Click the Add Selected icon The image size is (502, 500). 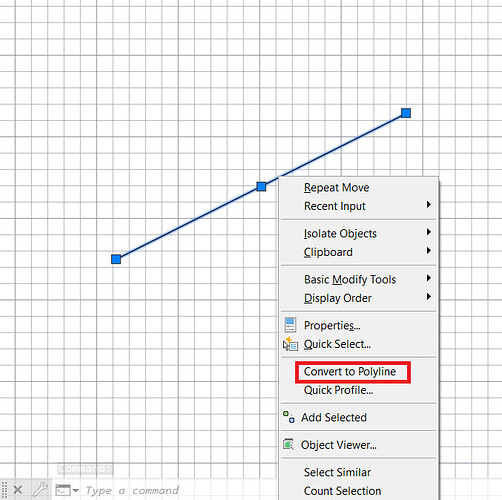[289, 417]
